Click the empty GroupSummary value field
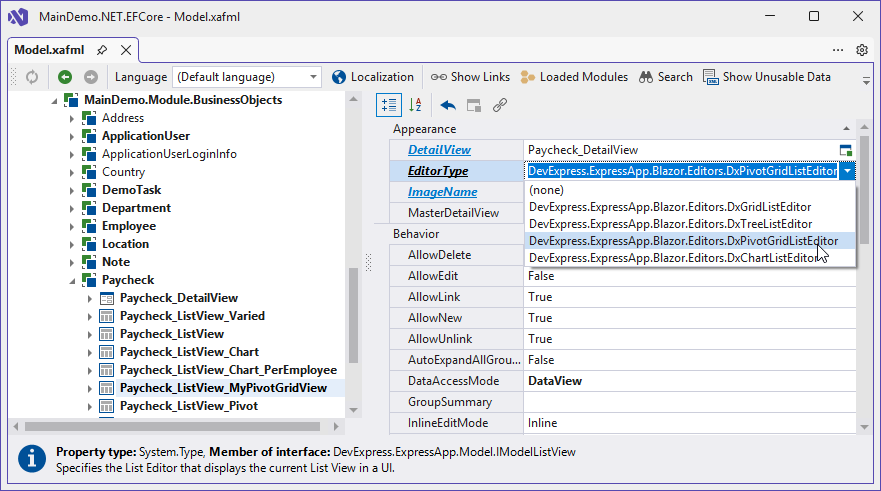Viewport: 881px width, 491px height. pos(689,402)
